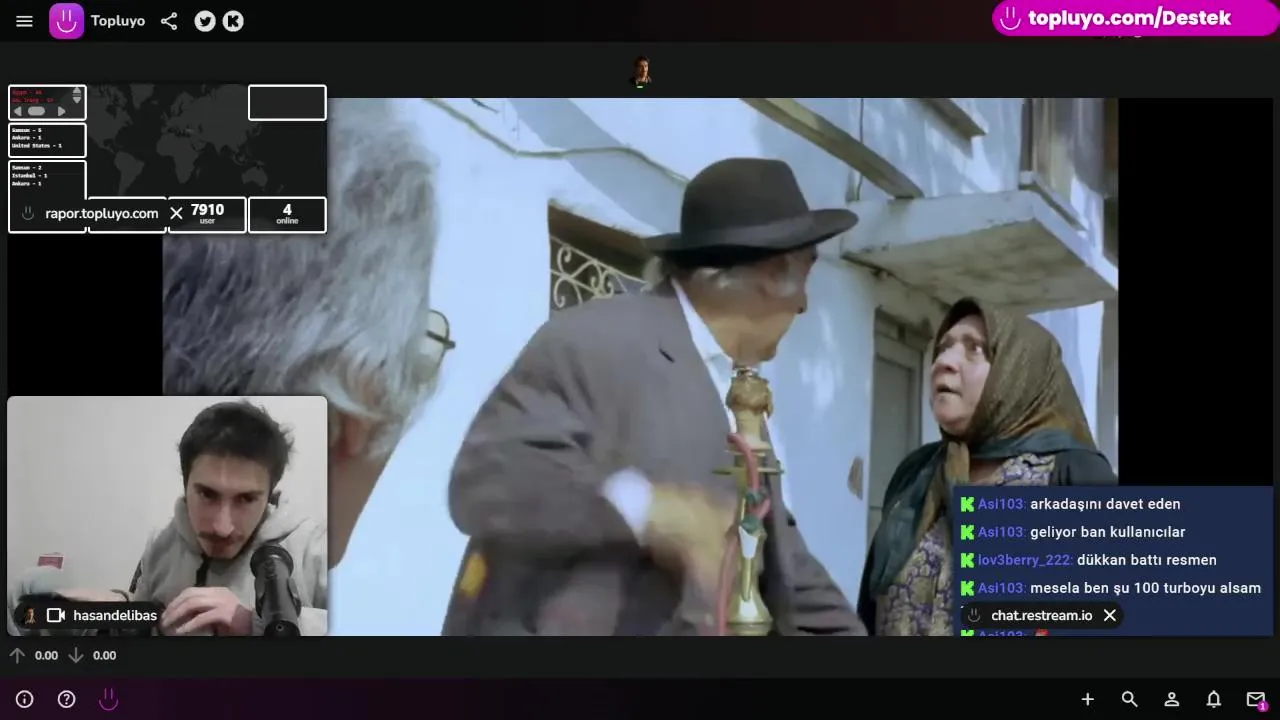1280x720 pixels.
Task: Open the share icon in header
Action: (169, 21)
